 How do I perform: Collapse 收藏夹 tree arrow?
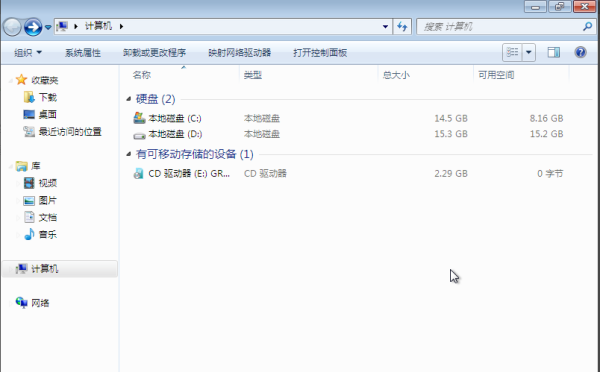10,80
